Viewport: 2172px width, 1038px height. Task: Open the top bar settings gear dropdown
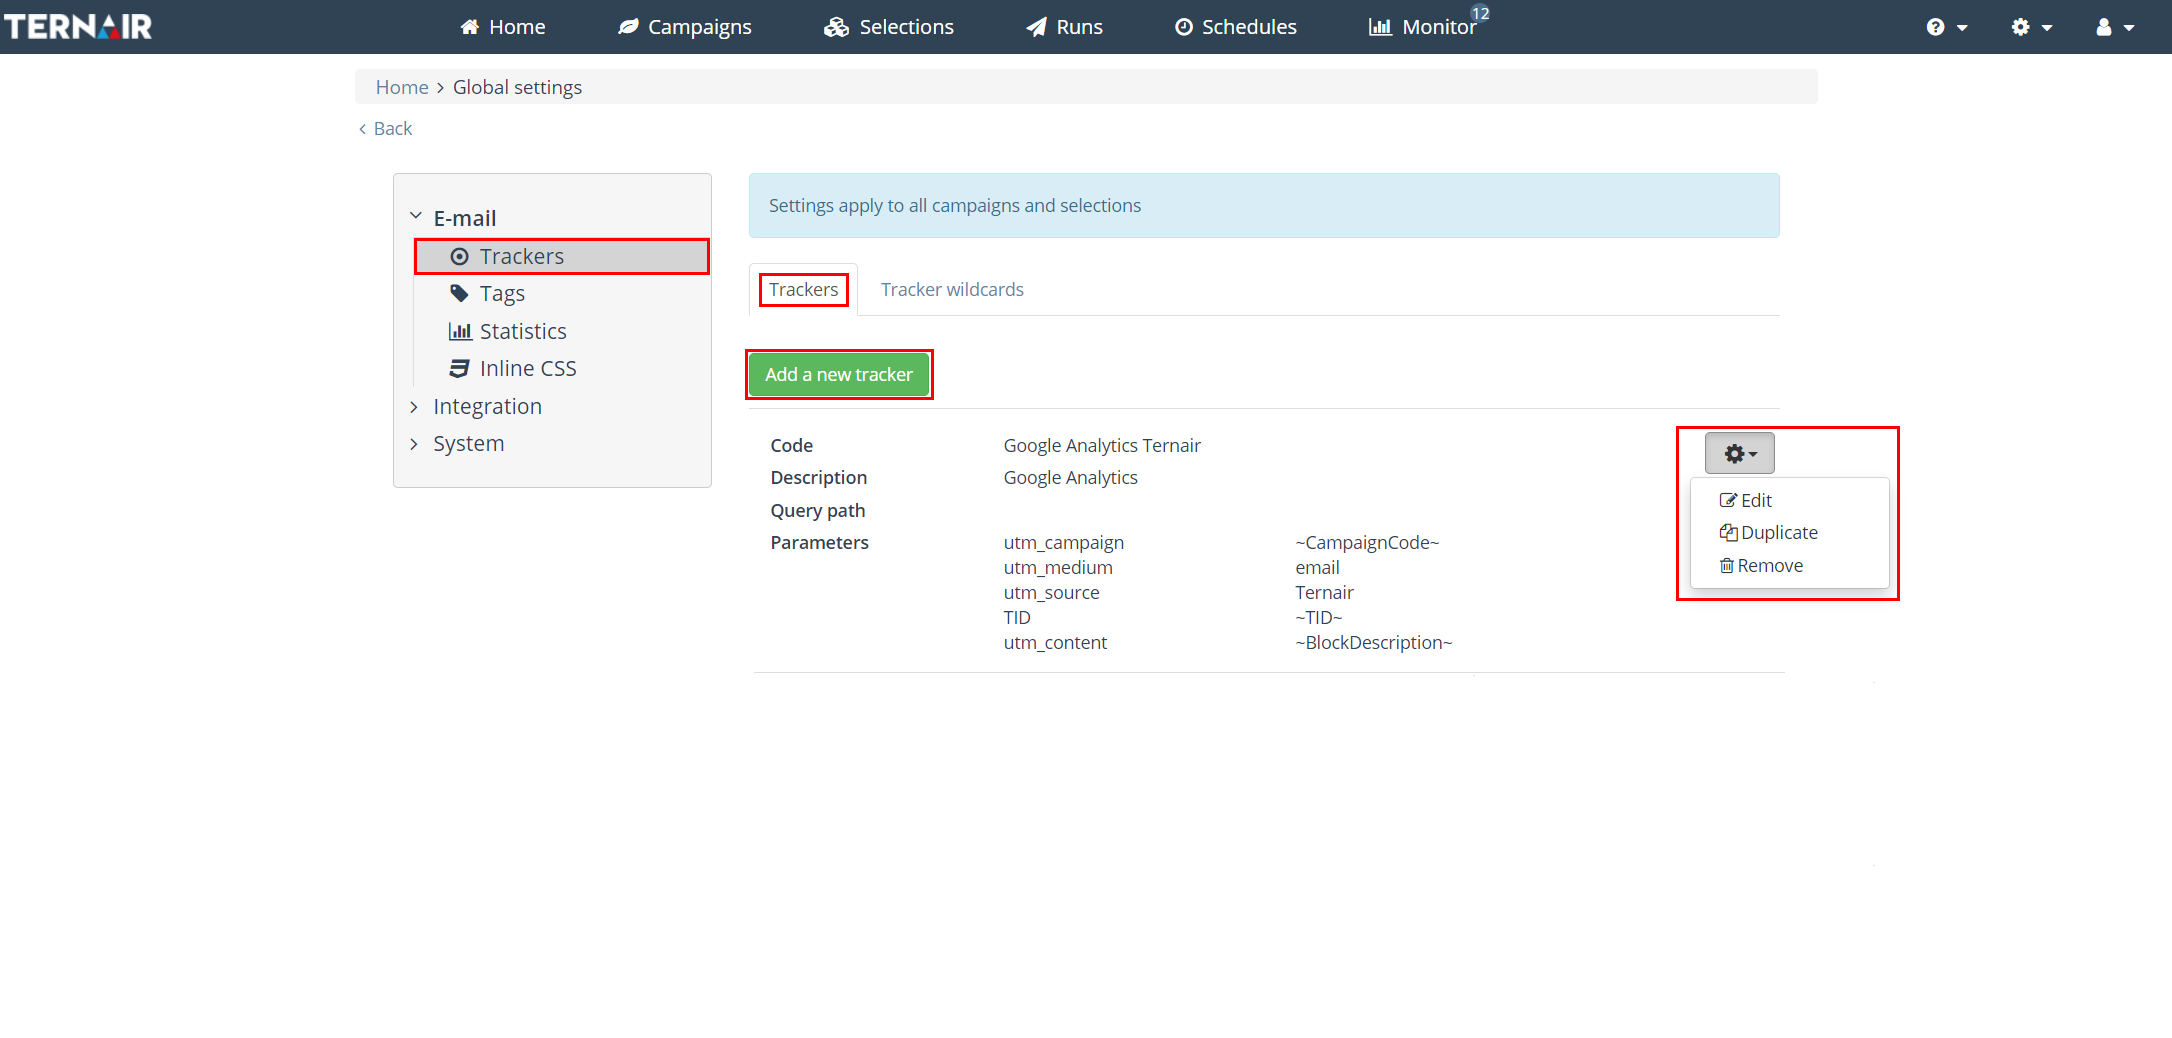[2032, 27]
